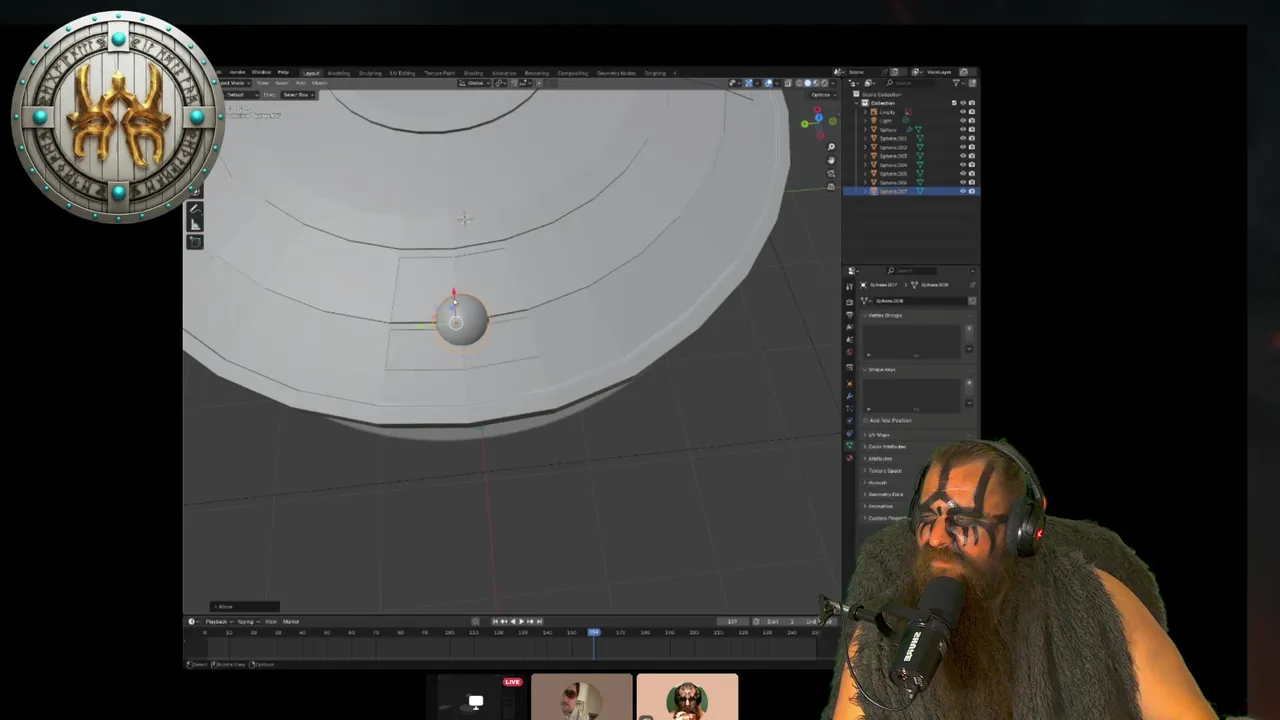The image size is (1280, 720).
Task: Expand the Geometry Data panel
Action: (x=885, y=494)
